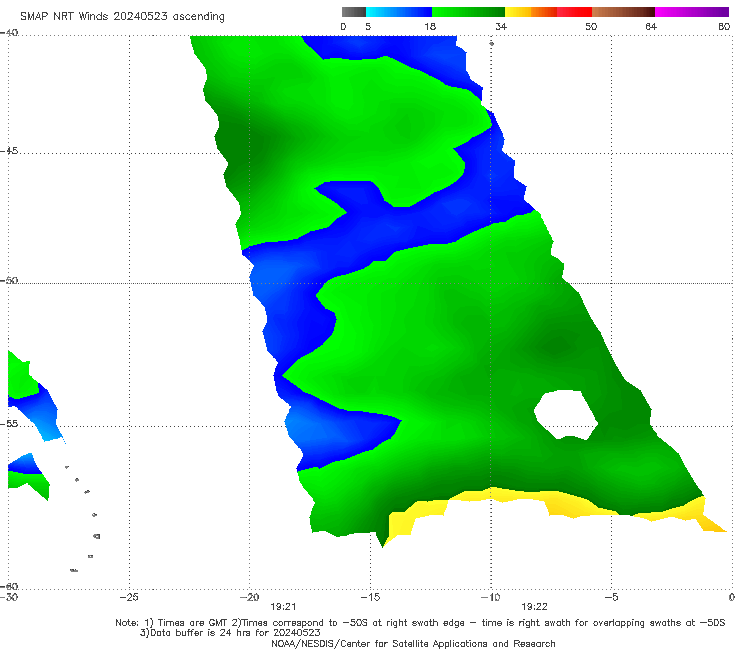Click the swath time label '19:21'
Screen dimensions: 740x650
point(283,607)
